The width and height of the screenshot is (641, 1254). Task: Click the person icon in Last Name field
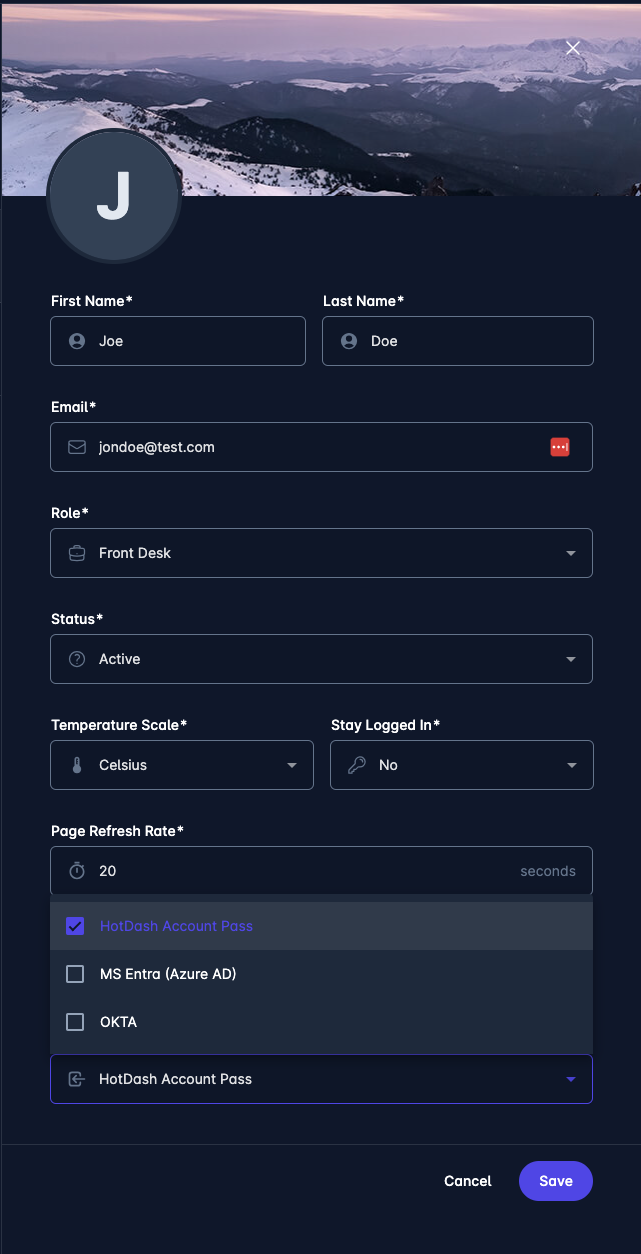pyautogui.click(x=348, y=340)
